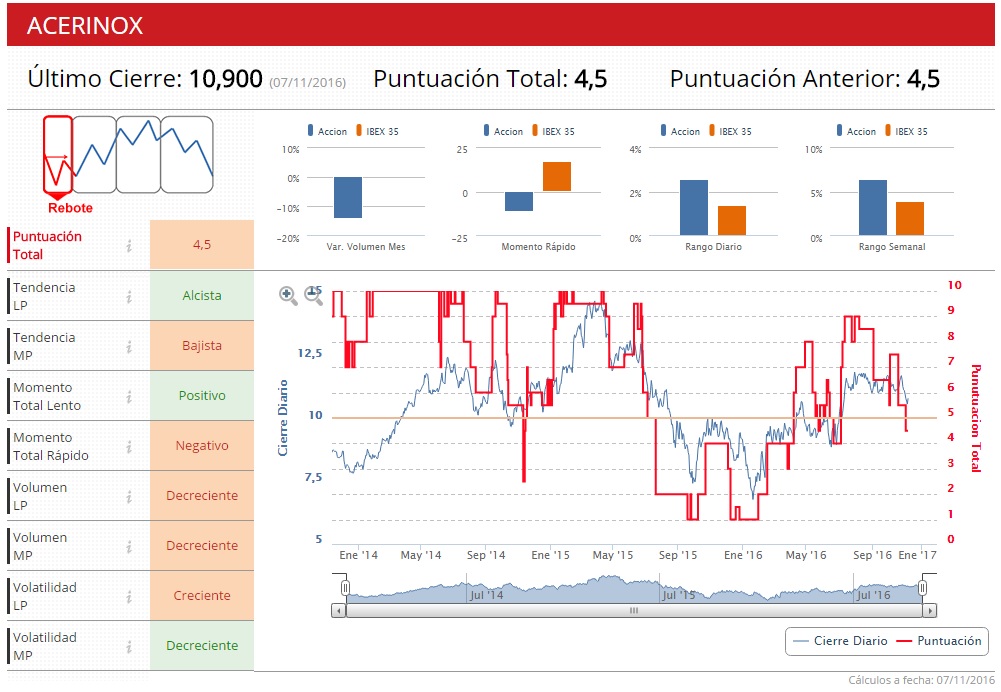The width and height of the screenshot is (1001, 692).
Task: Click the right range handle of navigator
Action: [x=922, y=588]
